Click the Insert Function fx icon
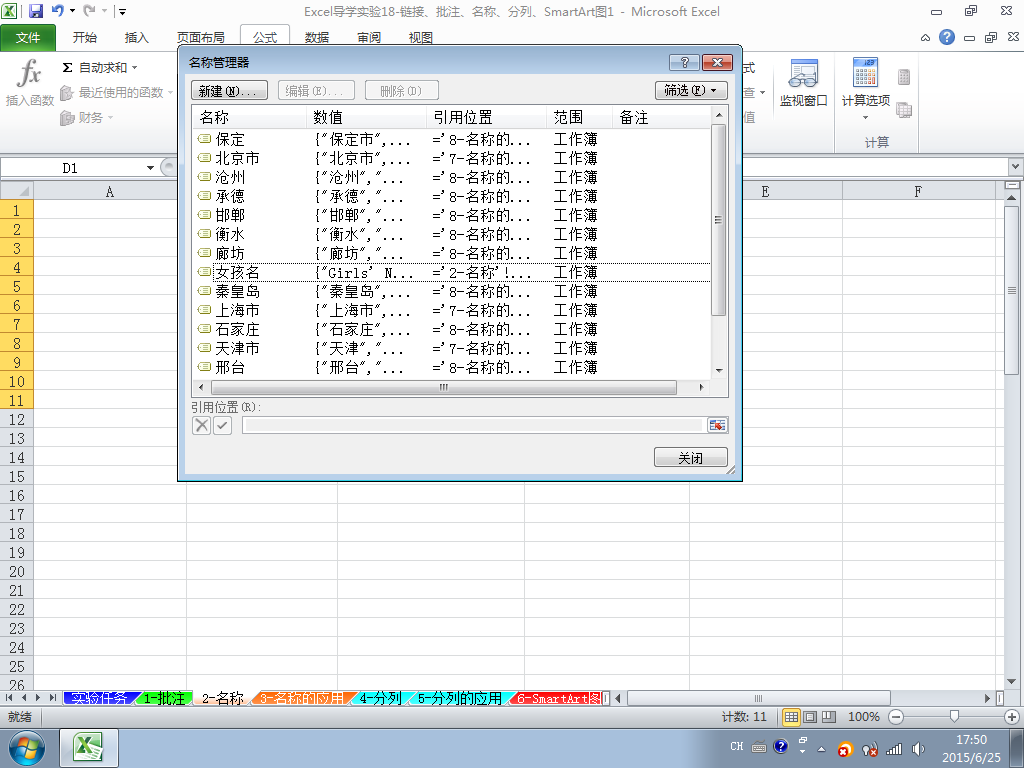The height and width of the screenshot is (768, 1024). coord(29,73)
